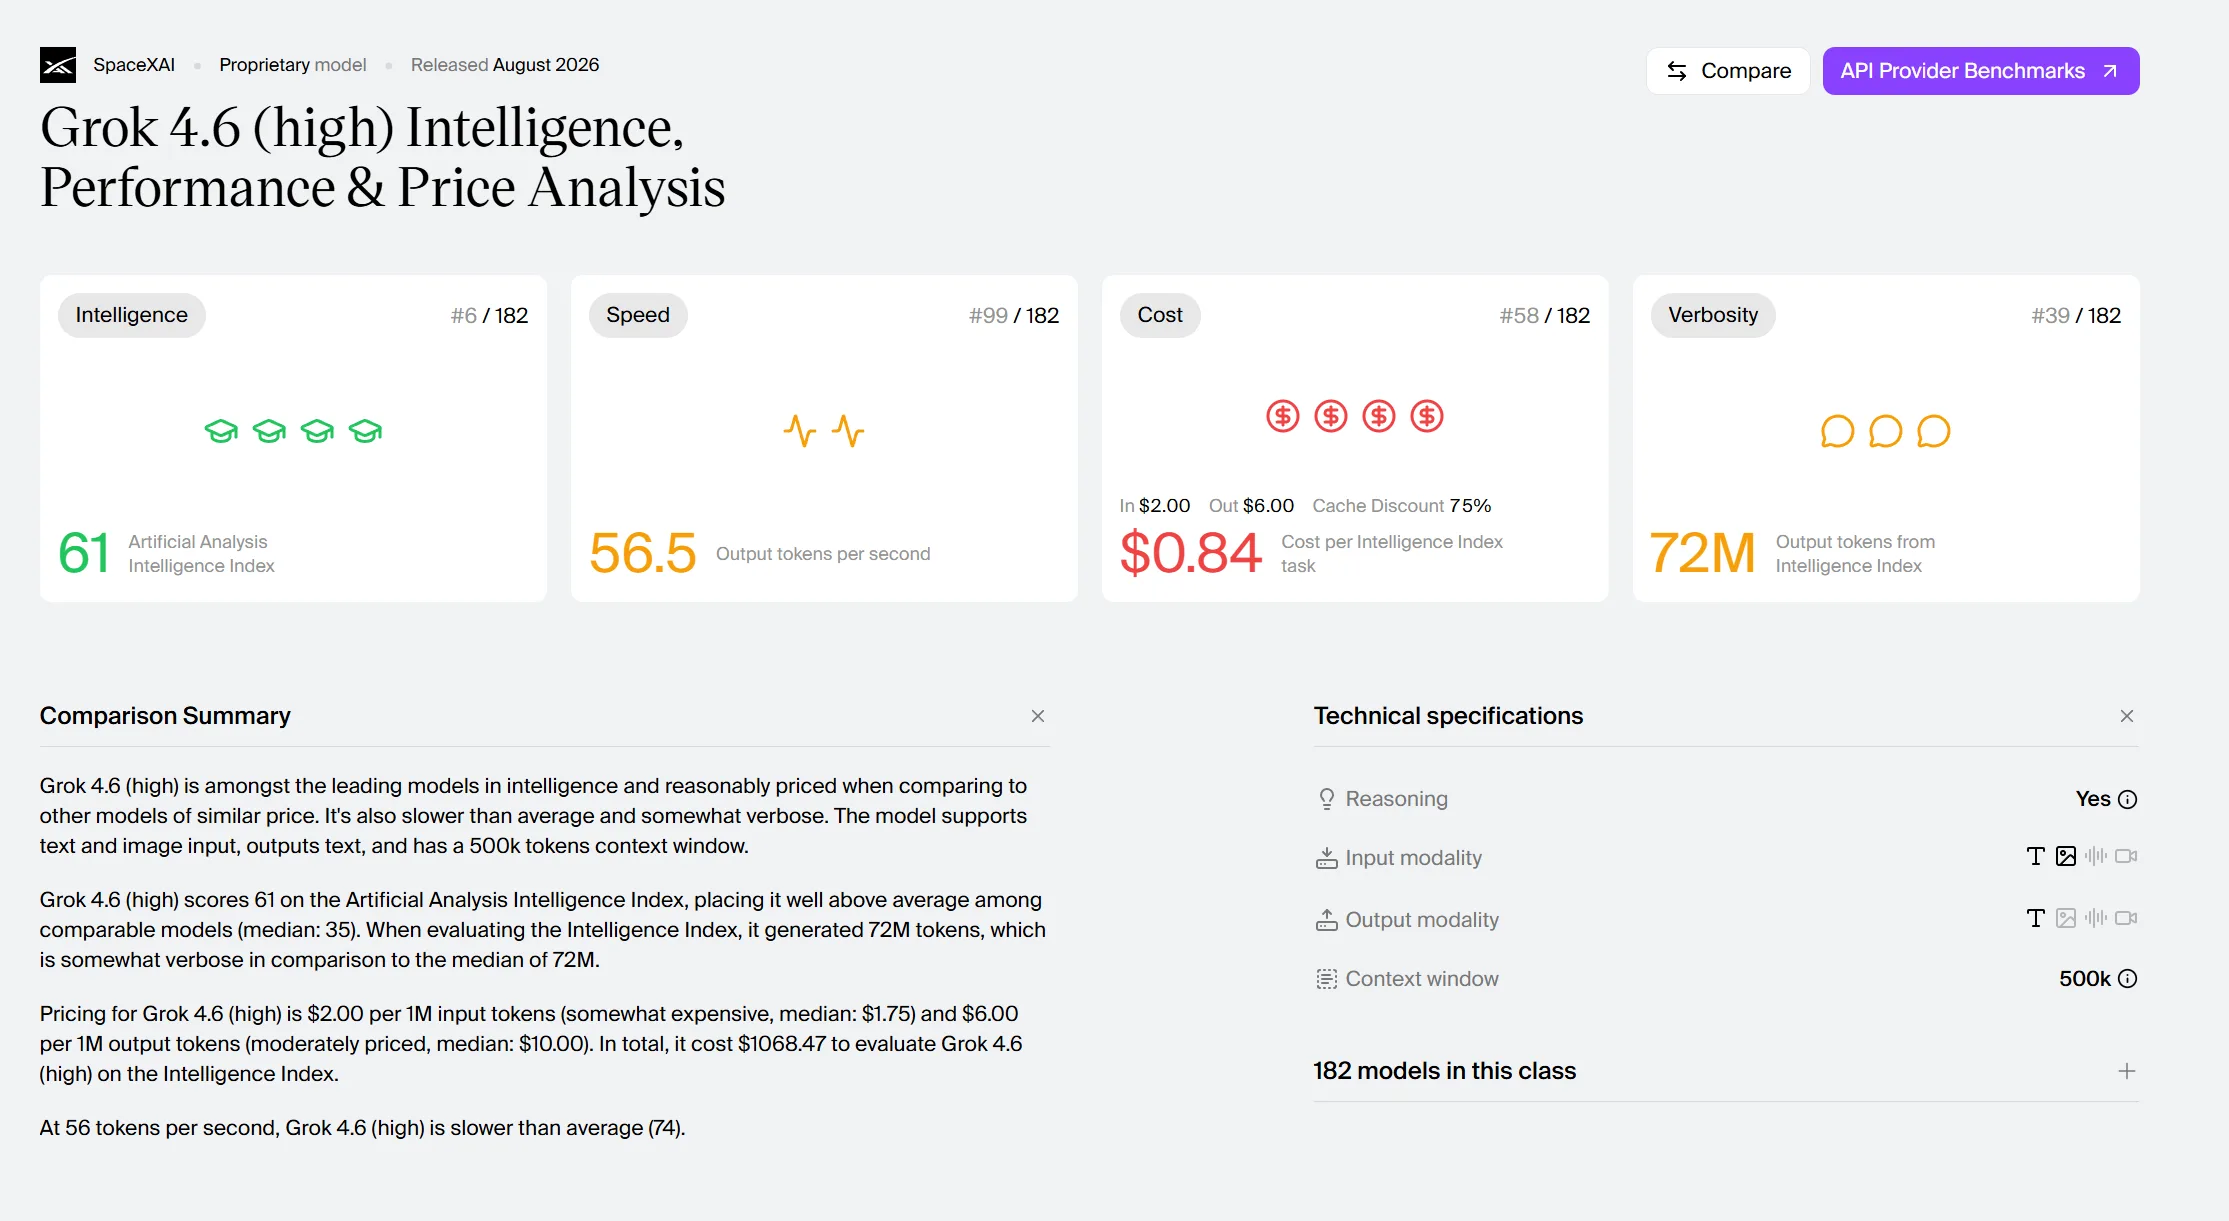Image resolution: width=2229 pixels, height=1221 pixels.
Task: Click the image input modality icon
Action: click(2066, 856)
